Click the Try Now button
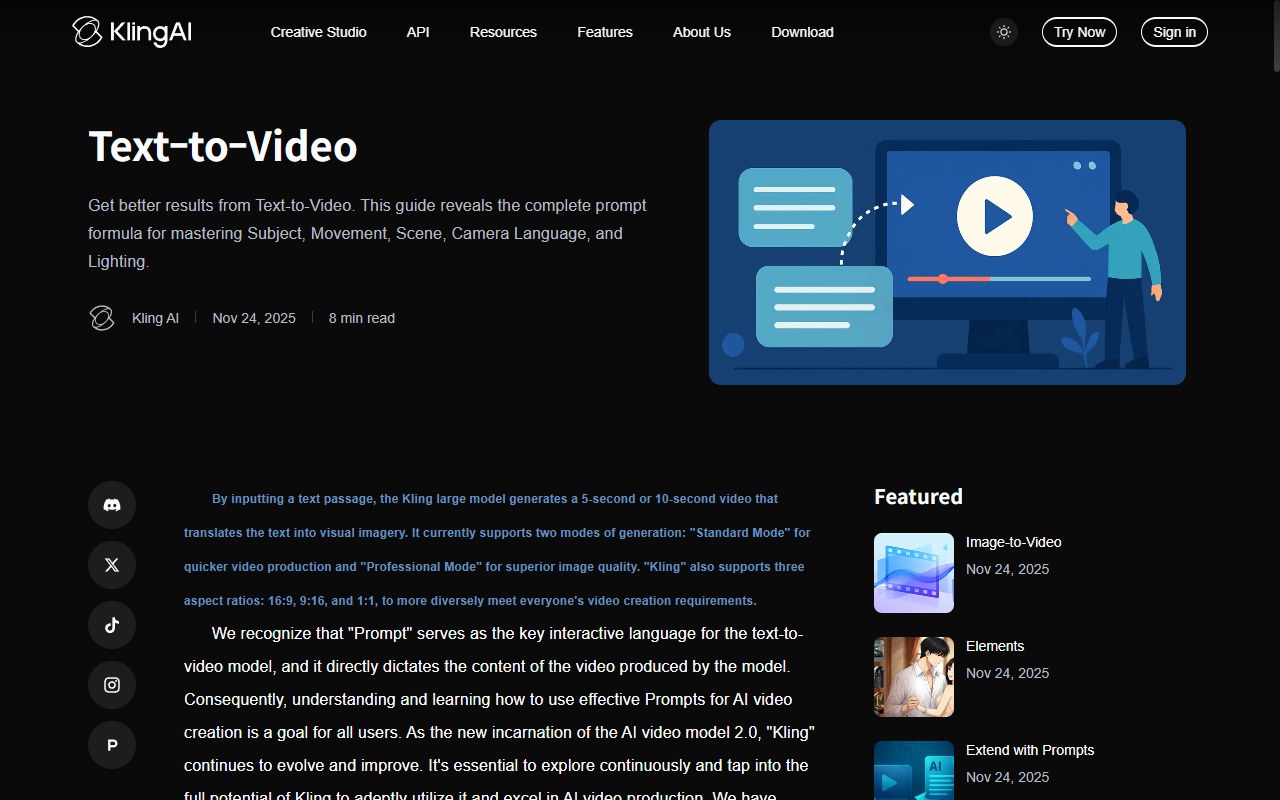The height and width of the screenshot is (800, 1280). 1079,32
